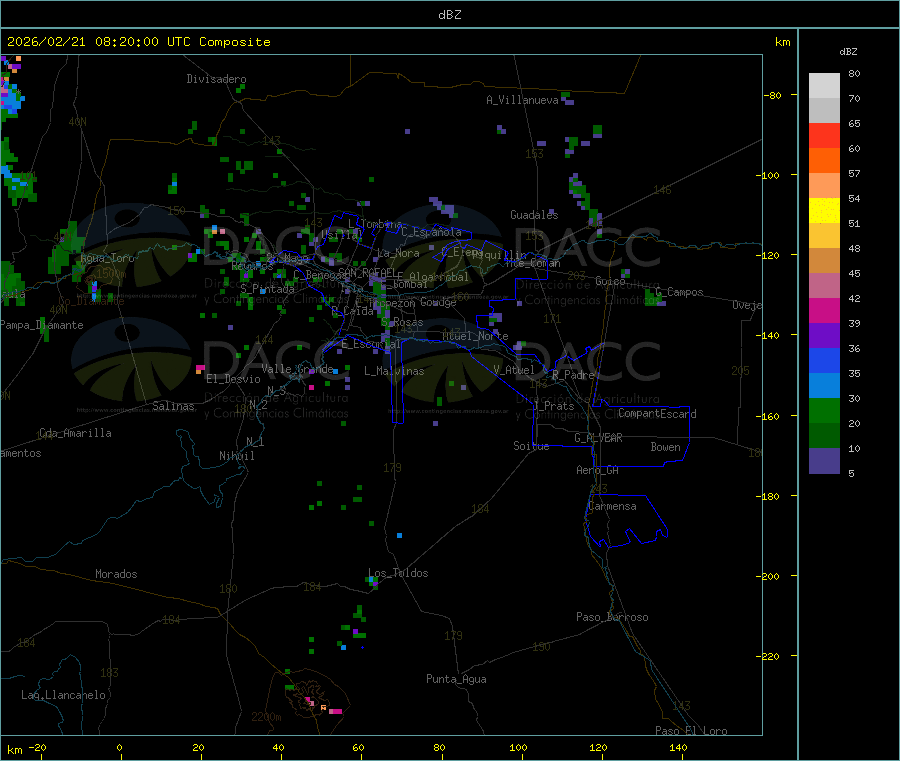Click the magenta echo near El_Desvio
Viewport: 900px width, 761px height.
(200, 368)
